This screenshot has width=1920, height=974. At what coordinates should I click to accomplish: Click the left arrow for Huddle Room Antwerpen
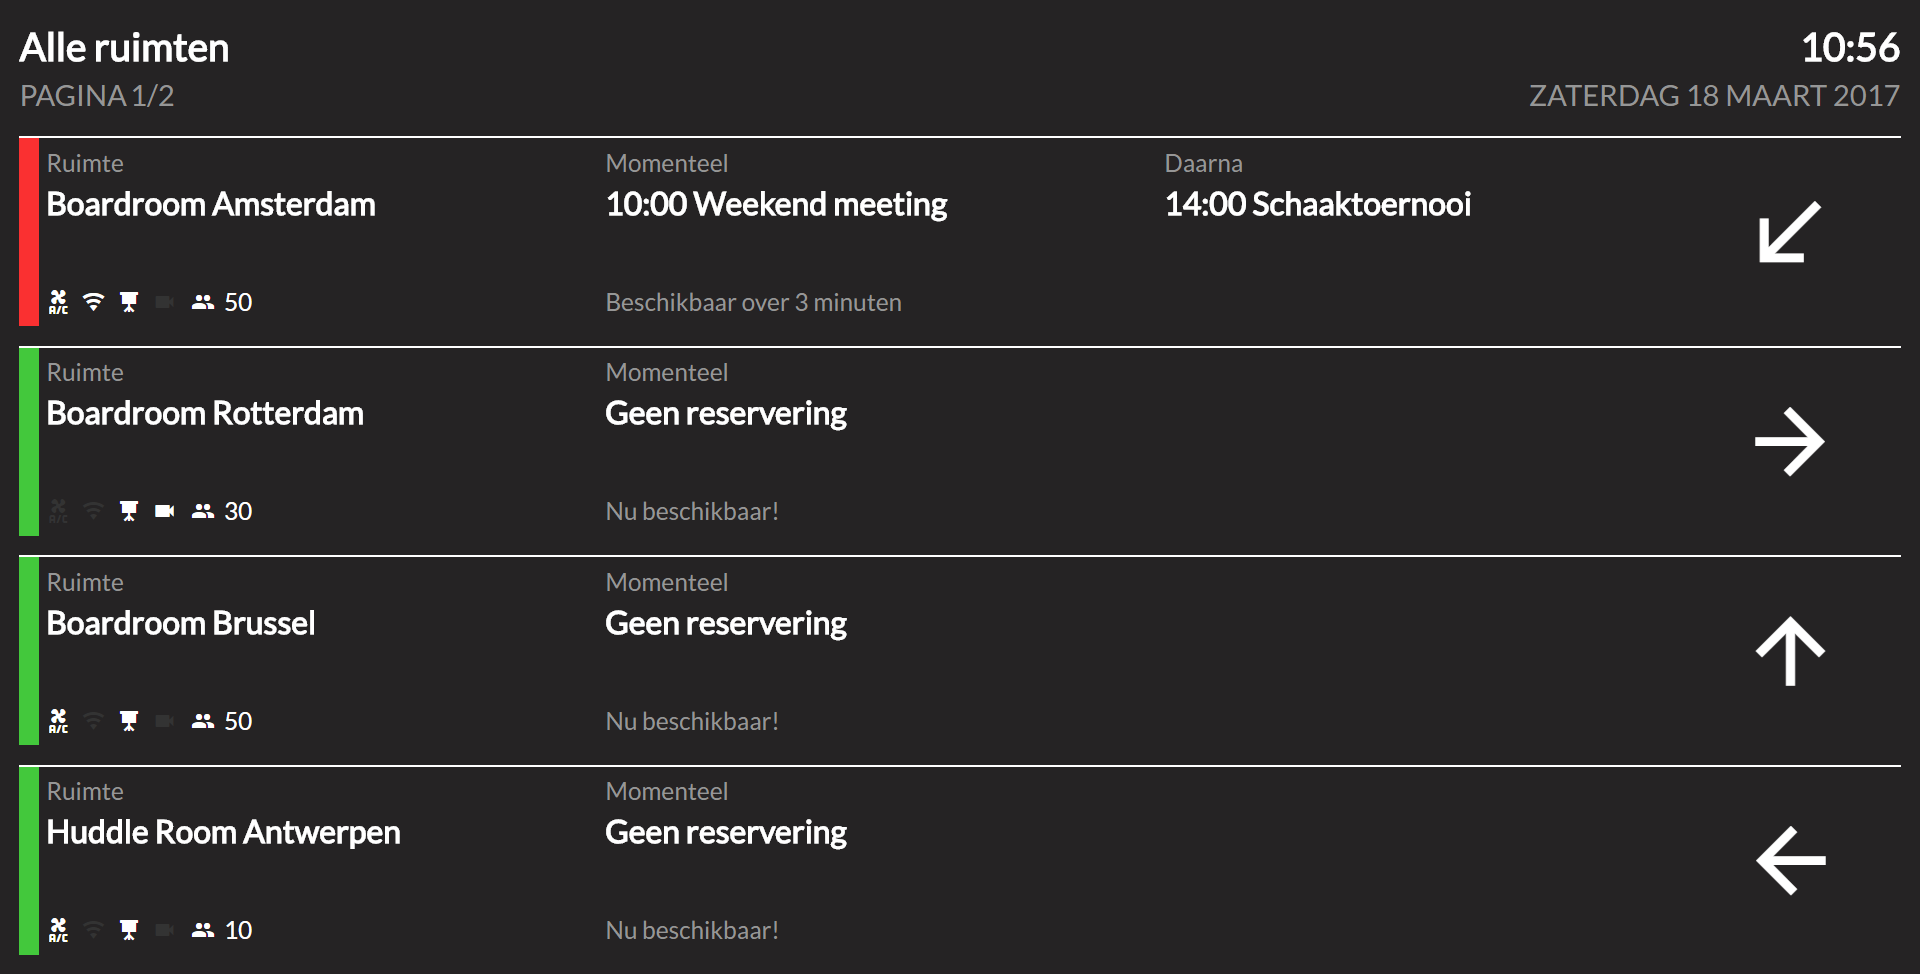[x=1791, y=860]
